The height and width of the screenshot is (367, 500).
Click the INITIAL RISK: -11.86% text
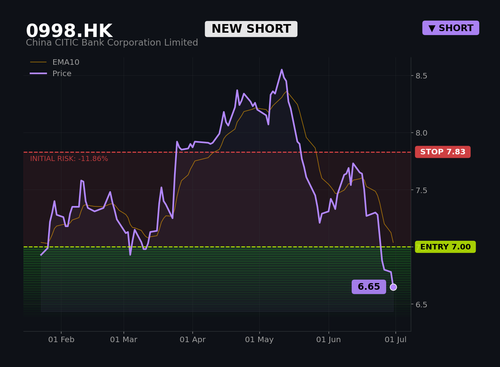coord(69,159)
